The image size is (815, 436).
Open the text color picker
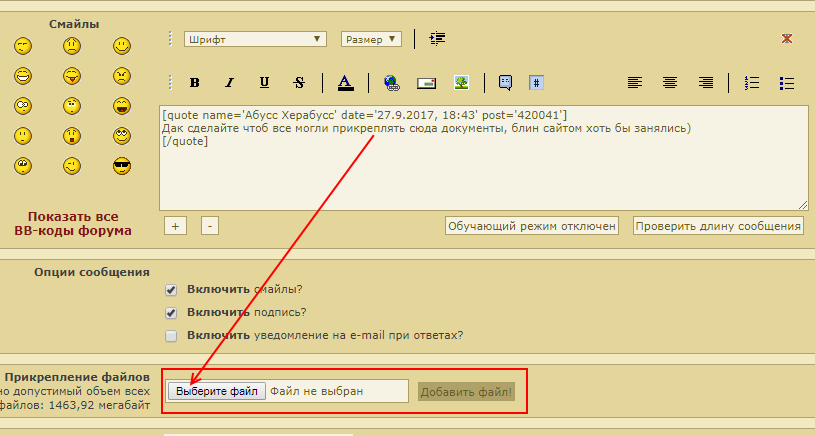pos(345,83)
